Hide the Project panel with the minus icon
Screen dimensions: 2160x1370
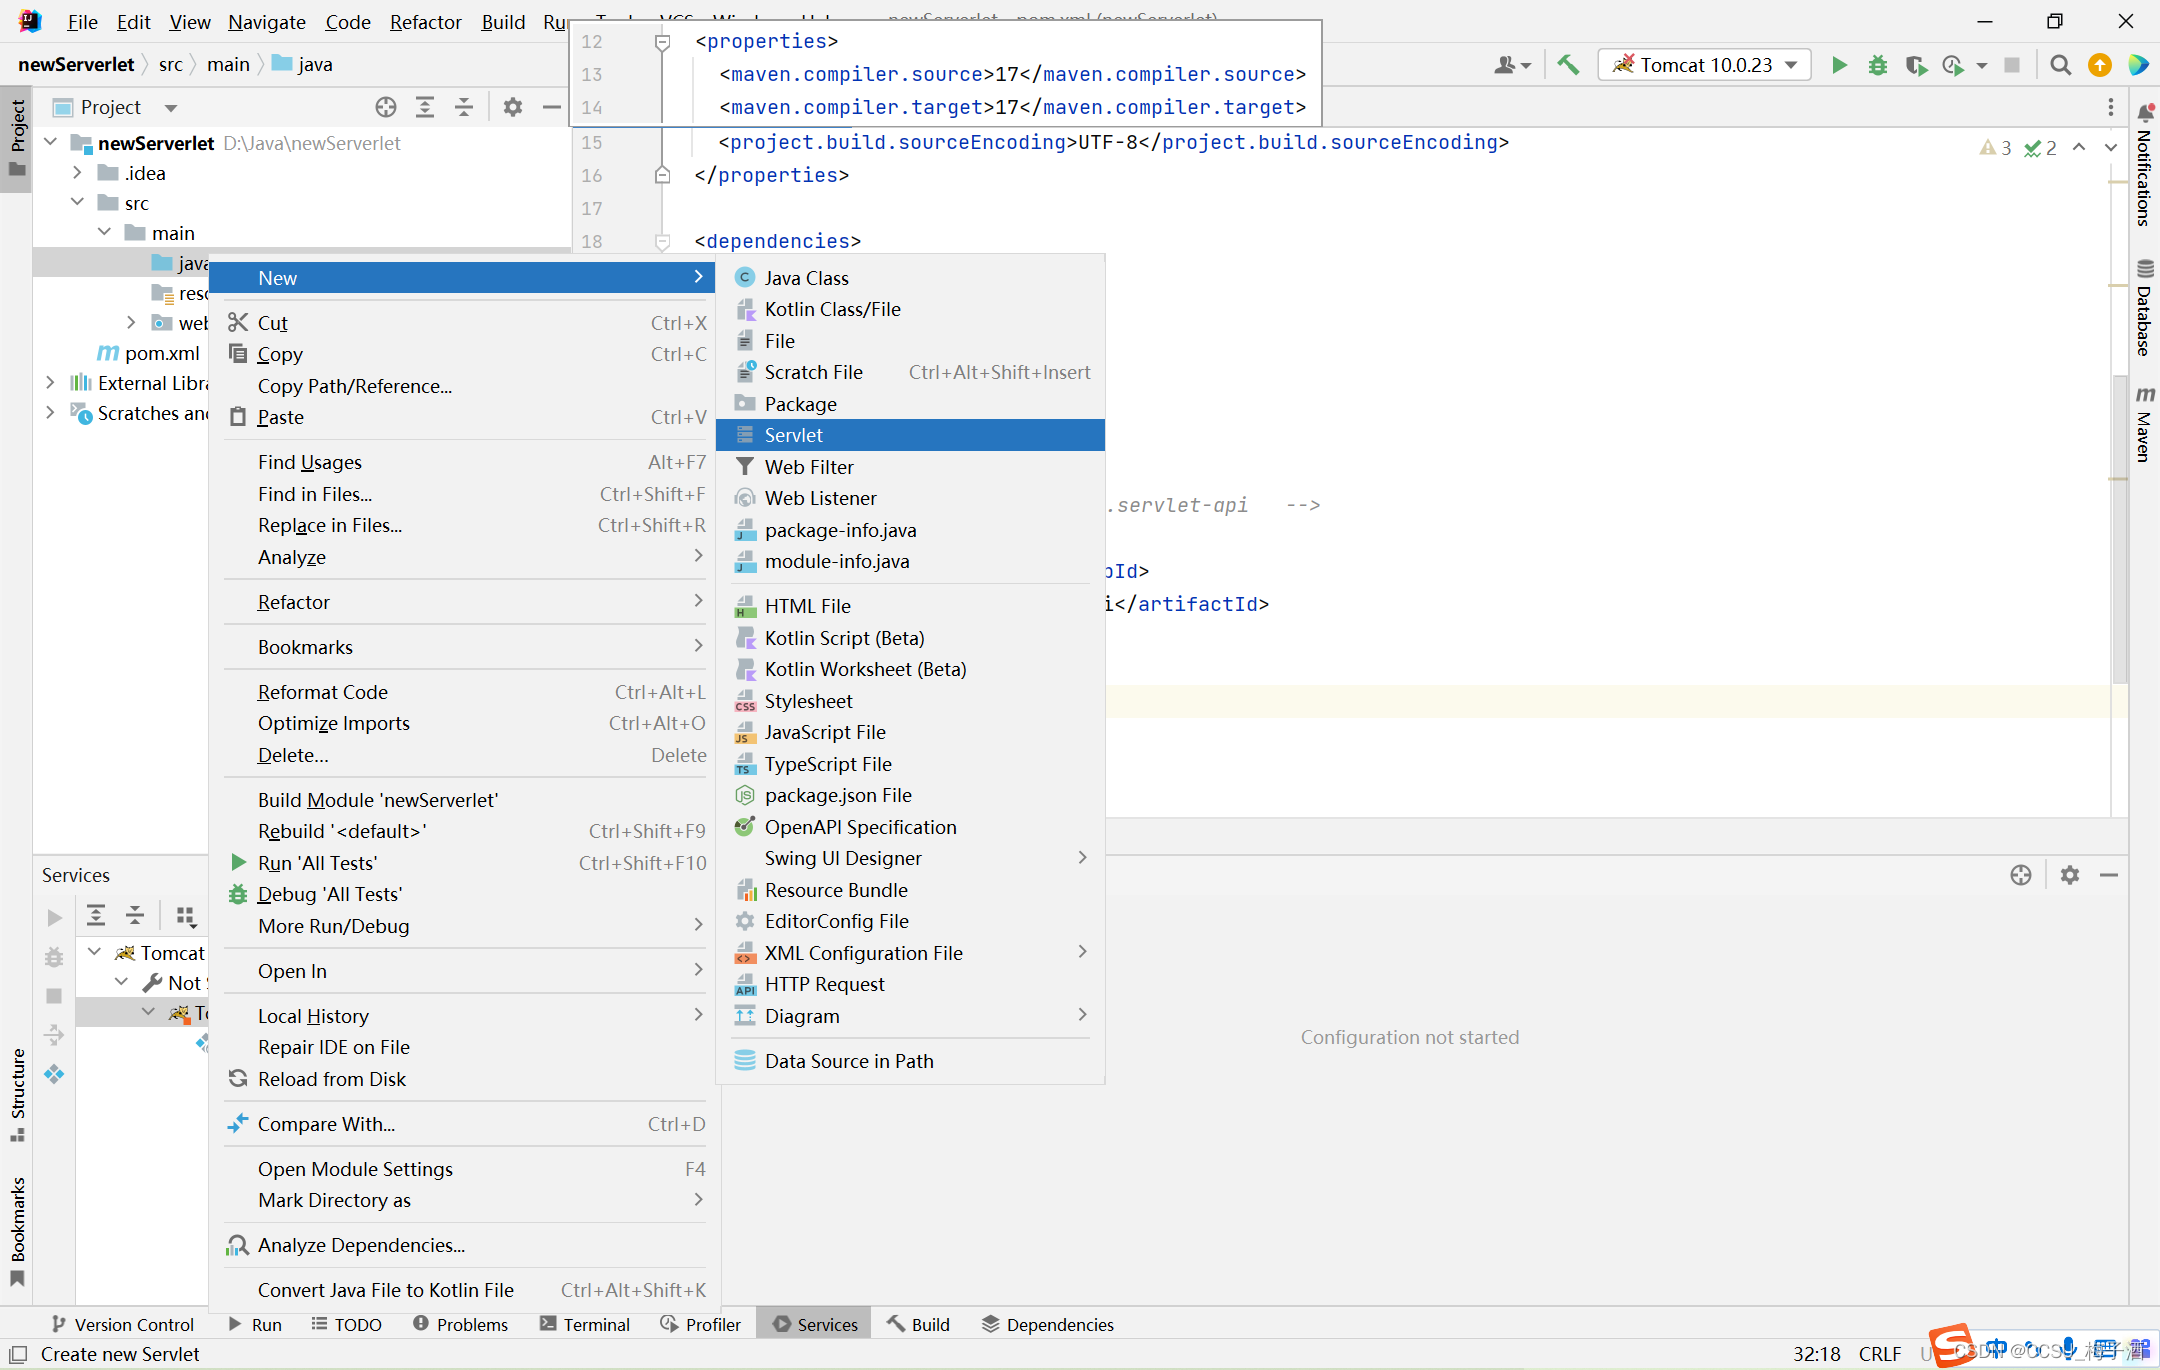pos(551,107)
